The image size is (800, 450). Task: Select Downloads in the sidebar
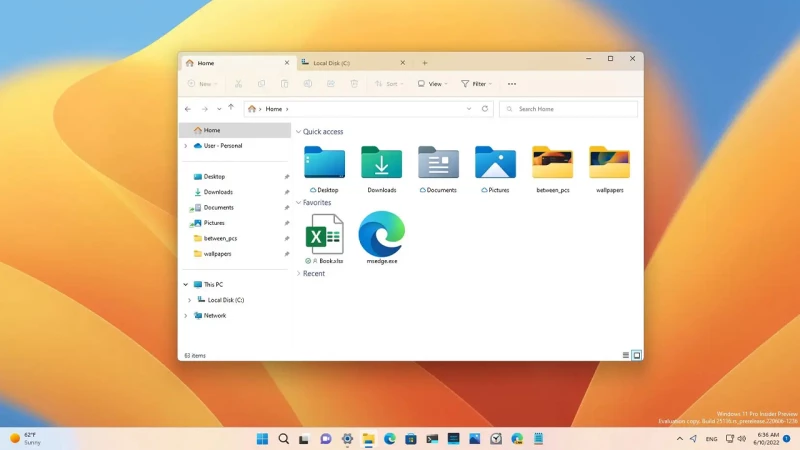coord(218,192)
